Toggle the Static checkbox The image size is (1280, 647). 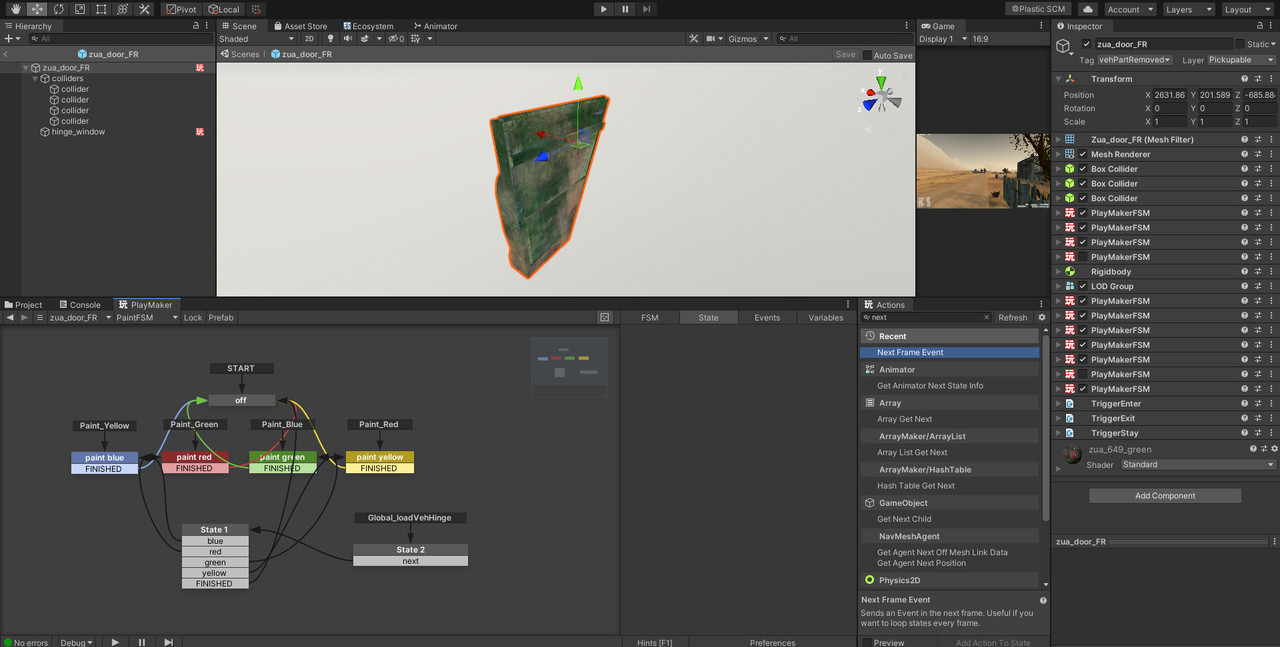(x=1240, y=44)
